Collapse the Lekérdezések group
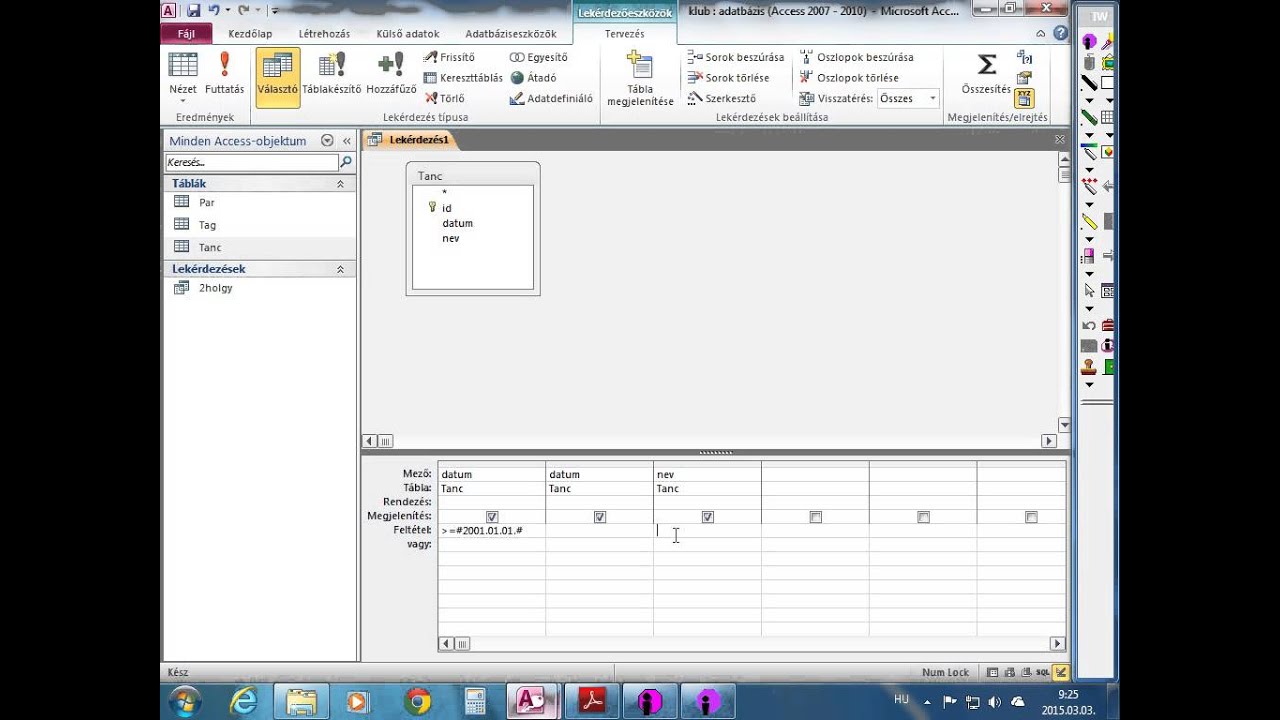 pos(340,269)
